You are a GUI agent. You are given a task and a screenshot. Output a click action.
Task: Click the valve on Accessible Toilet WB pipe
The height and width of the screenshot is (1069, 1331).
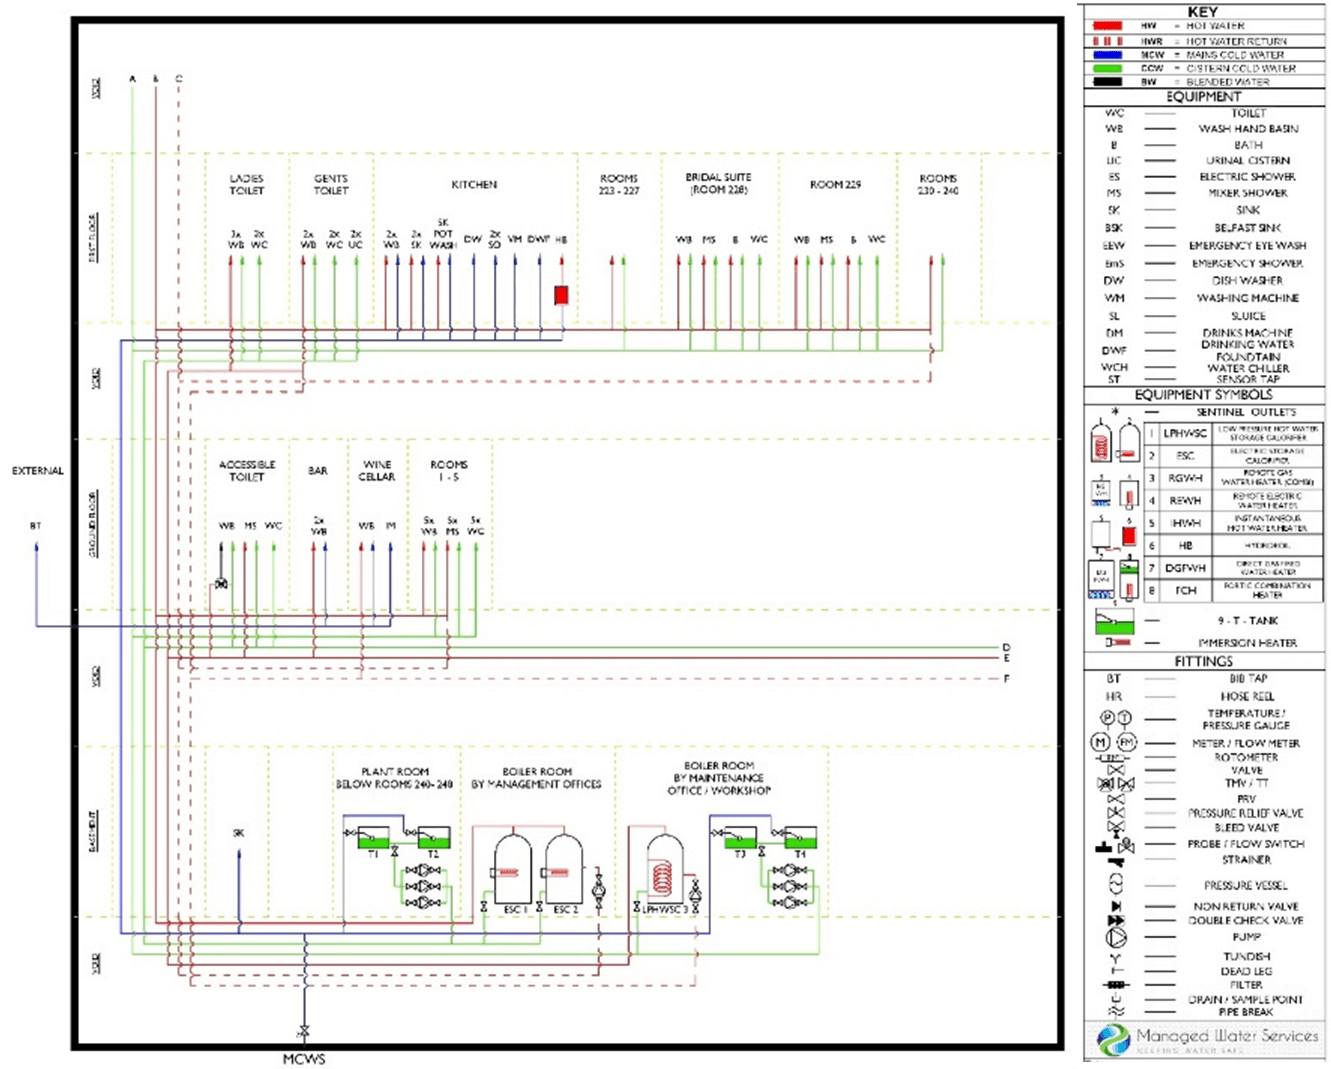(x=221, y=583)
